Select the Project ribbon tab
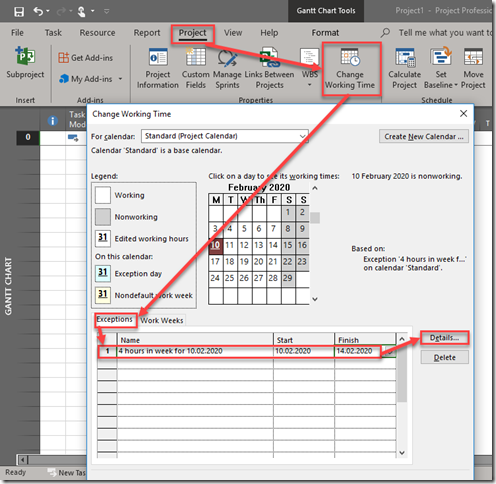The width and height of the screenshot is (496, 484). [193, 33]
